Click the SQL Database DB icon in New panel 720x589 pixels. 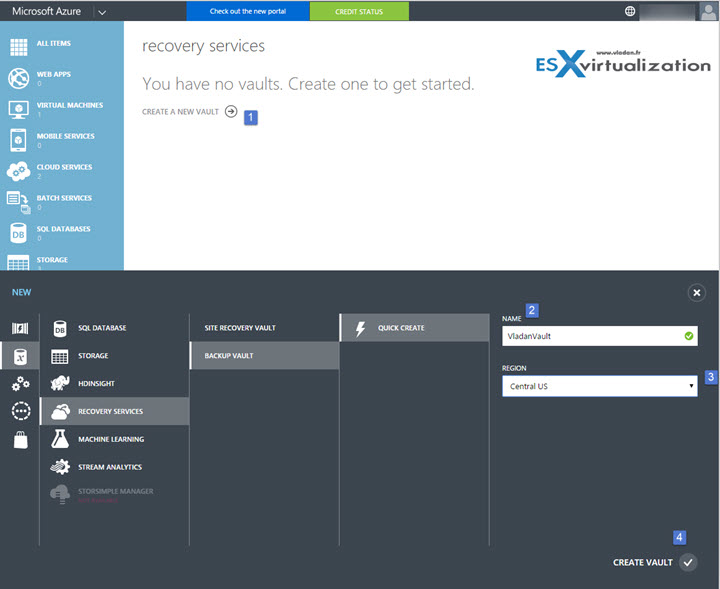pyautogui.click(x=60, y=328)
